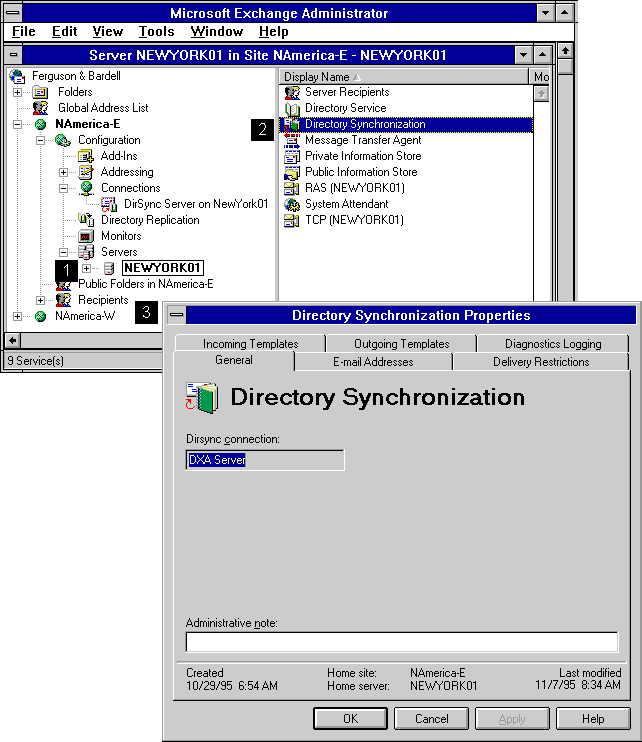Click the Add-Ins icon
The image size is (642, 742).
86,156
